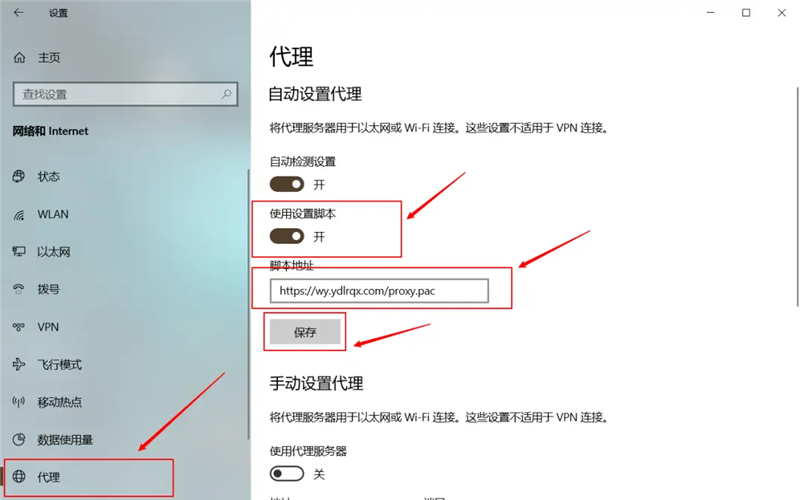Focus the 查找设置 search field

point(125,94)
